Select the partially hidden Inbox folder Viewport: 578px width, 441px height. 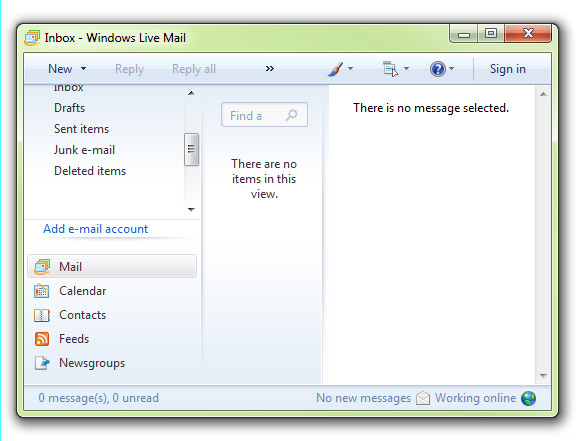(x=68, y=89)
